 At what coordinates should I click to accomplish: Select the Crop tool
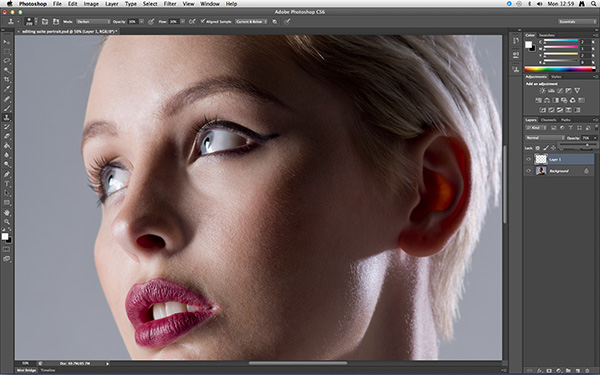click(x=7, y=80)
